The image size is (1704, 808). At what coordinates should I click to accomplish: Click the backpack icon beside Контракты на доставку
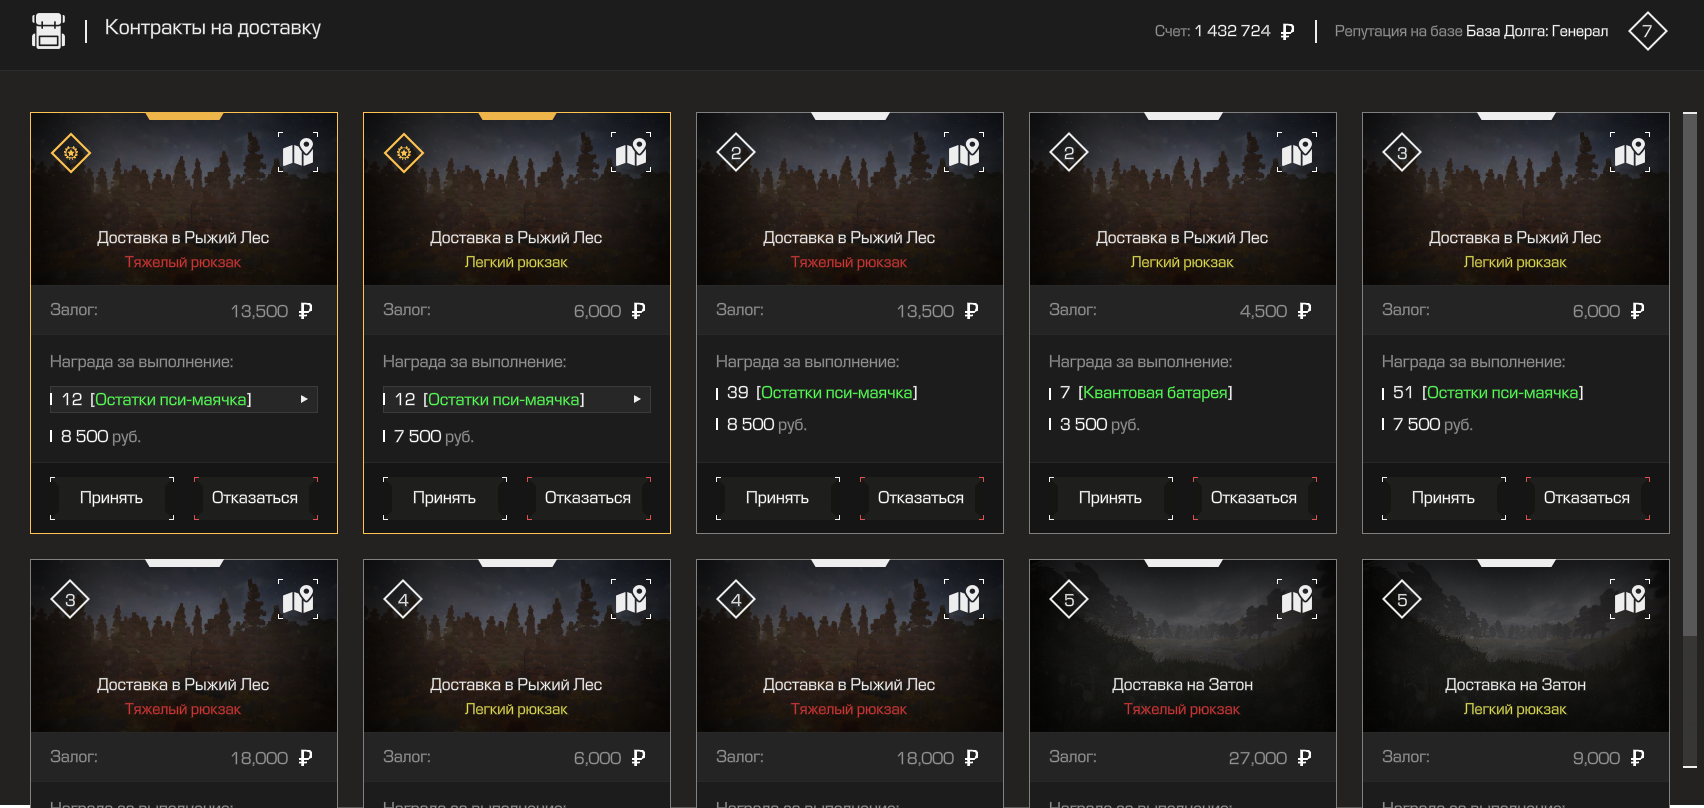(x=48, y=31)
